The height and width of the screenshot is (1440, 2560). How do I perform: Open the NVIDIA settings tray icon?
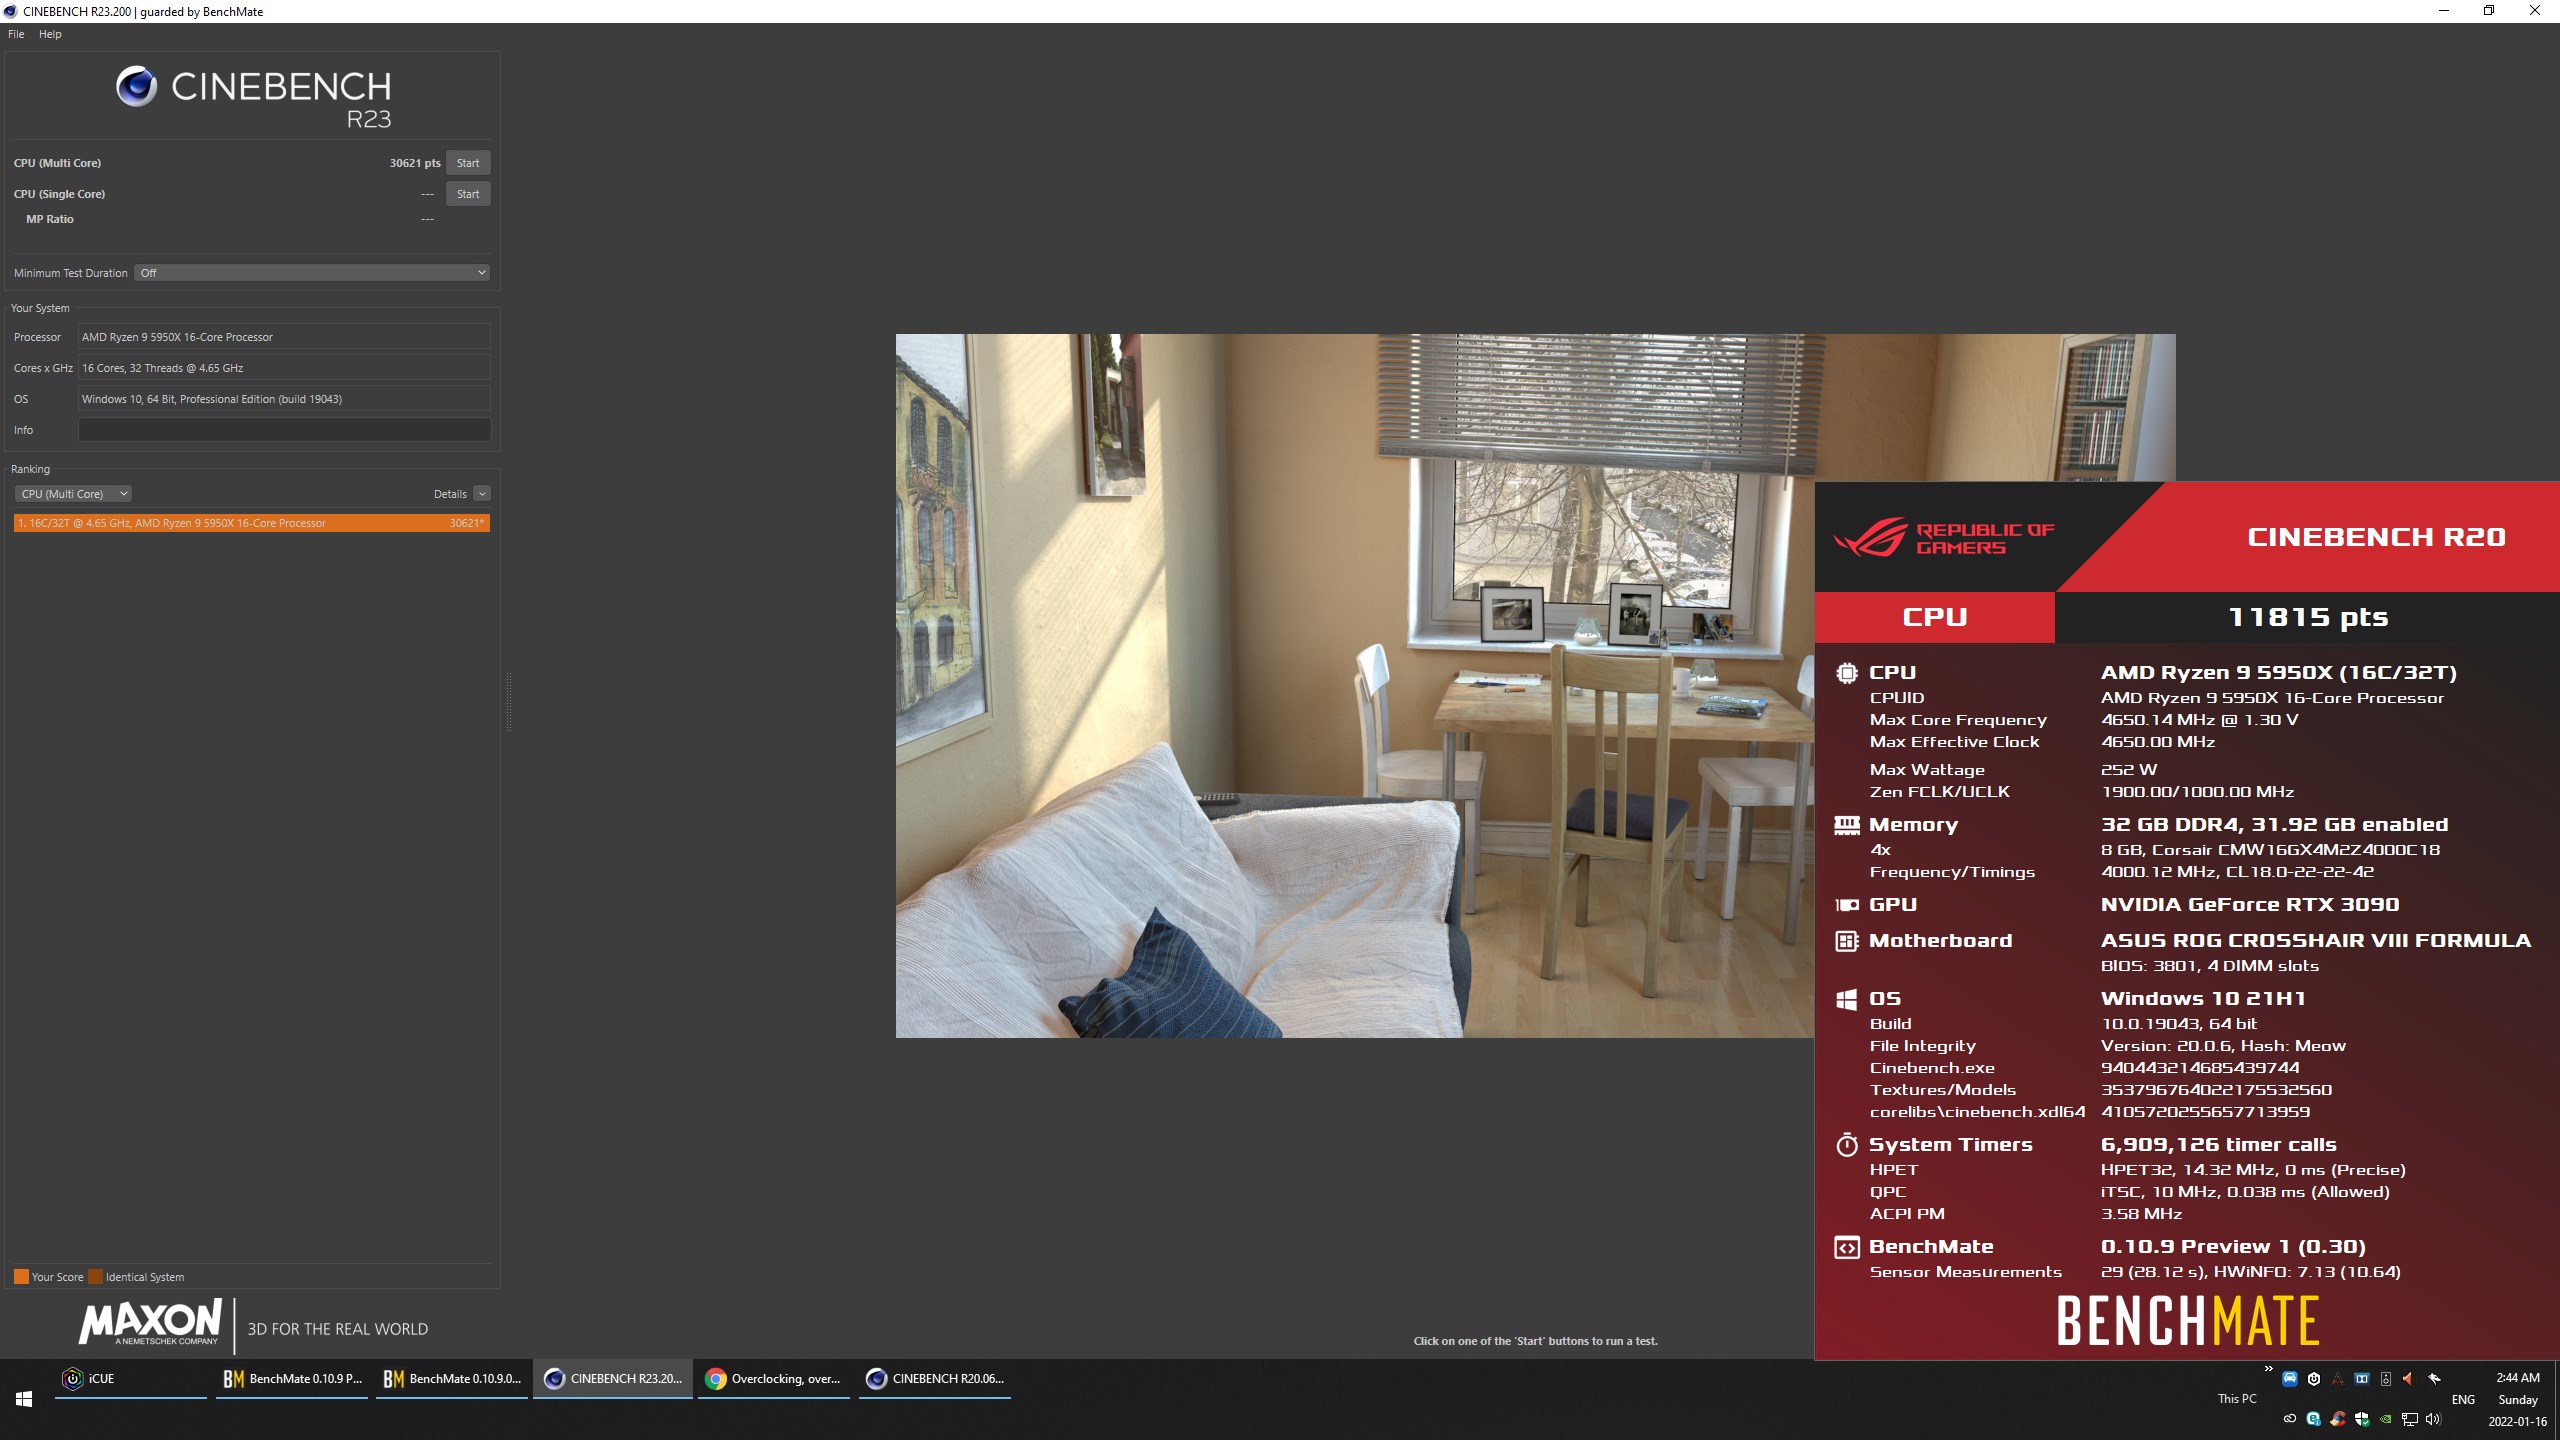tap(2386, 1418)
